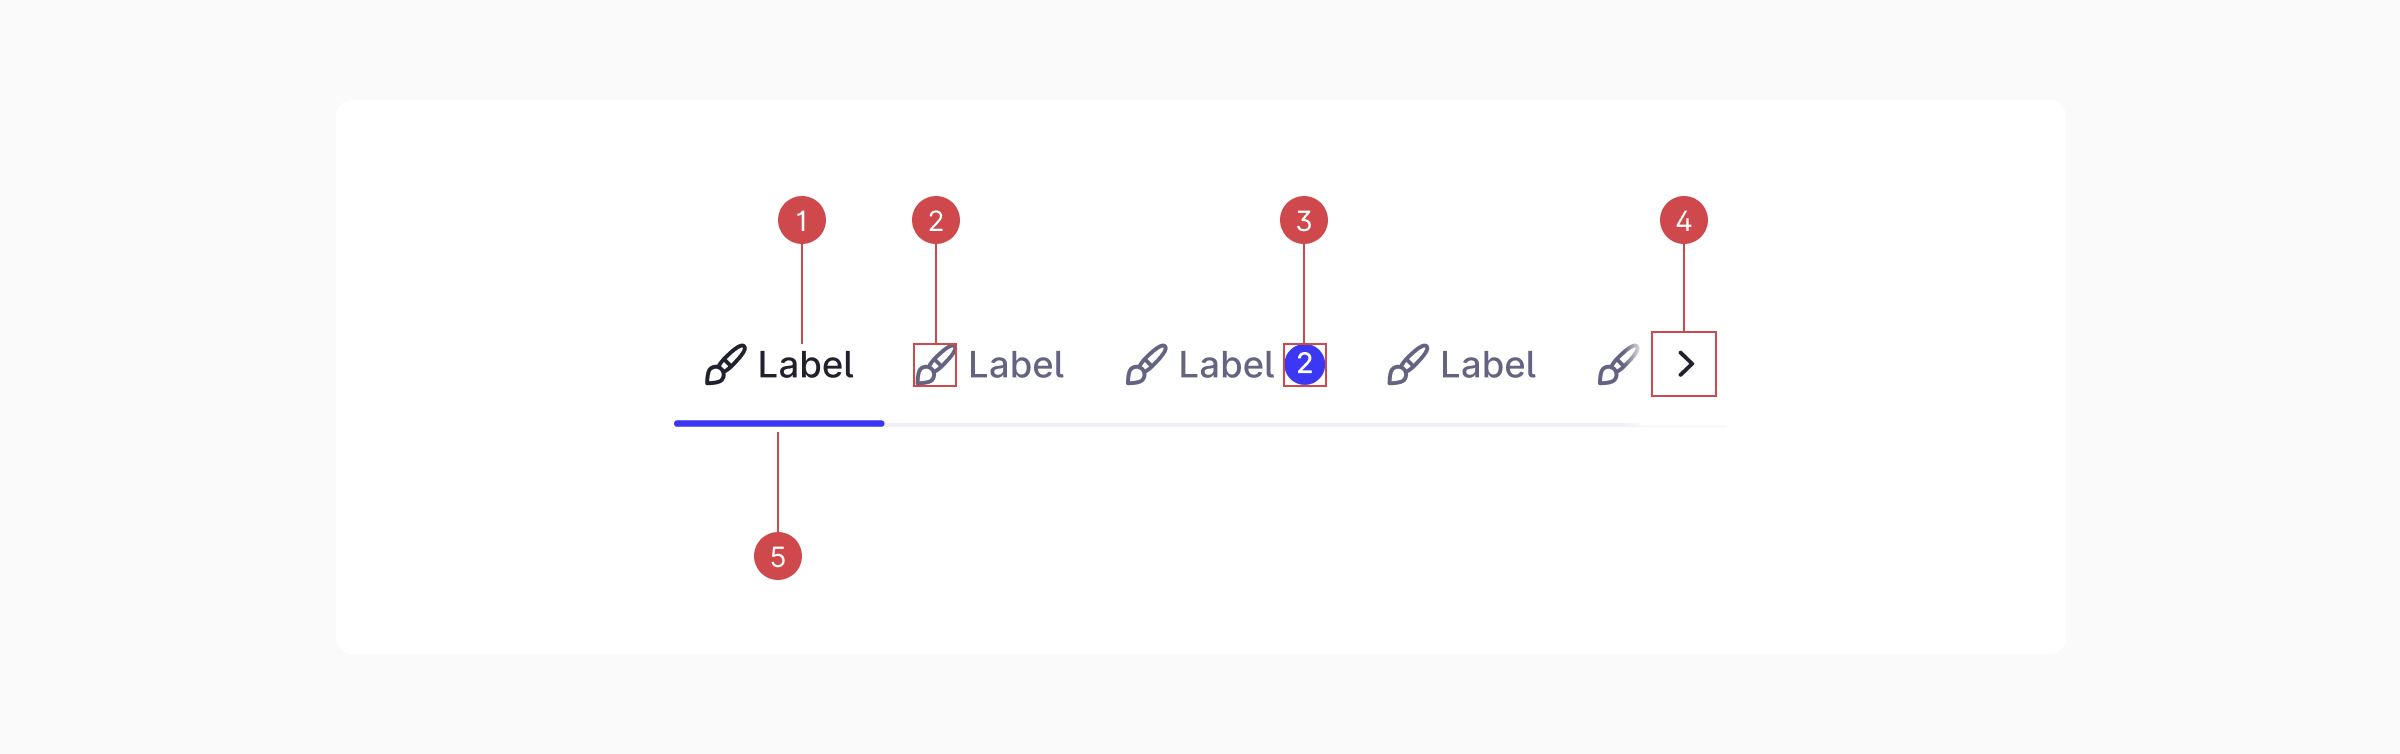Click the brush icon on the fourth tab
This screenshot has width=2400, height=754.
tap(1407, 365)
